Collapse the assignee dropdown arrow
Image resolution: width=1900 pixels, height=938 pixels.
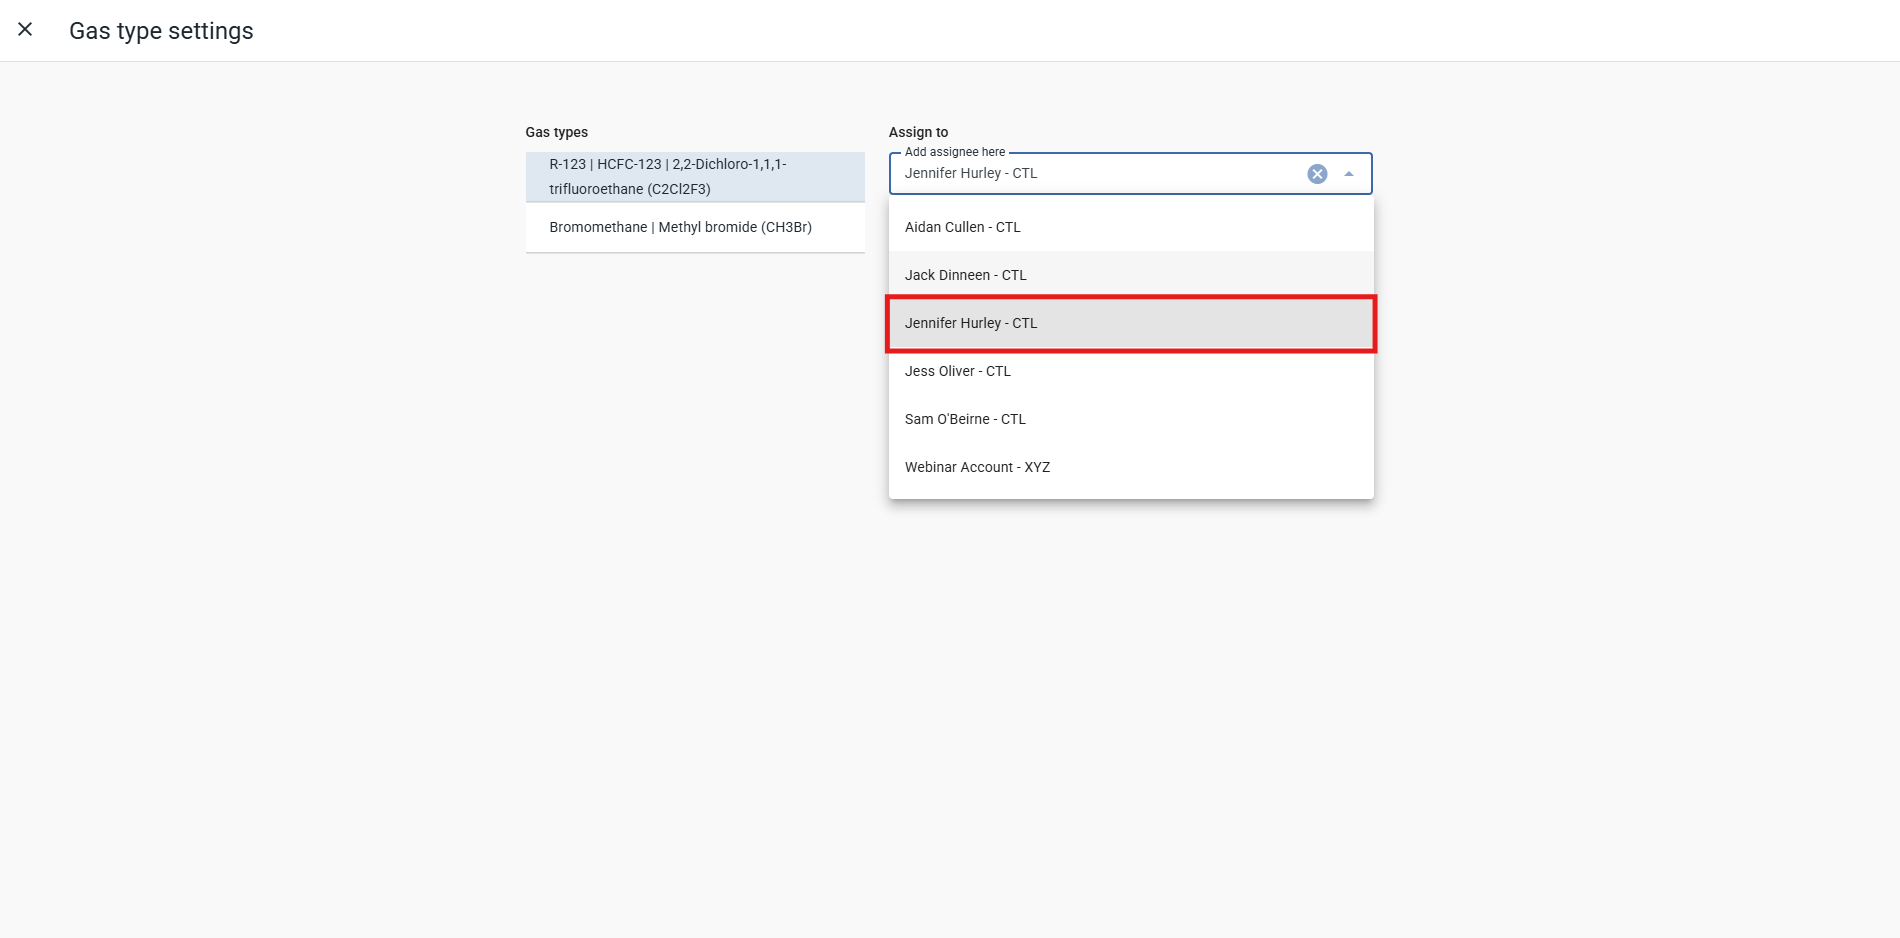point(1349,174)
